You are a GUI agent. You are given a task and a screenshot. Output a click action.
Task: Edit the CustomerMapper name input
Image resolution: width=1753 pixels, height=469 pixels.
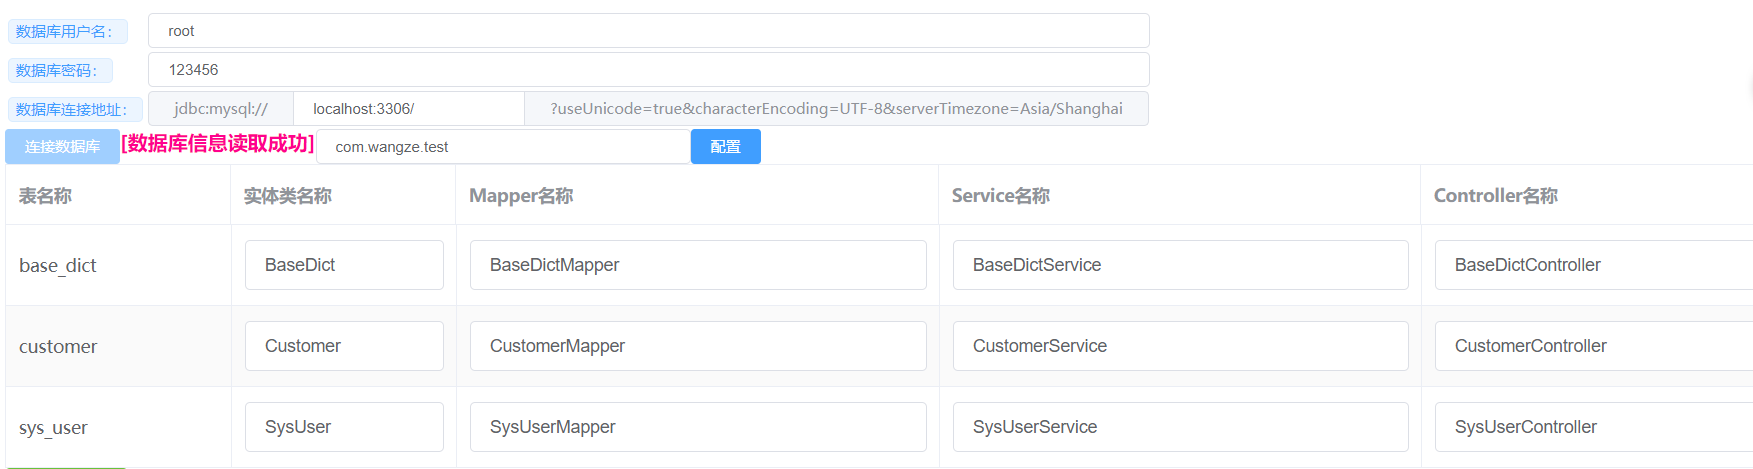[x=698, y=346]
